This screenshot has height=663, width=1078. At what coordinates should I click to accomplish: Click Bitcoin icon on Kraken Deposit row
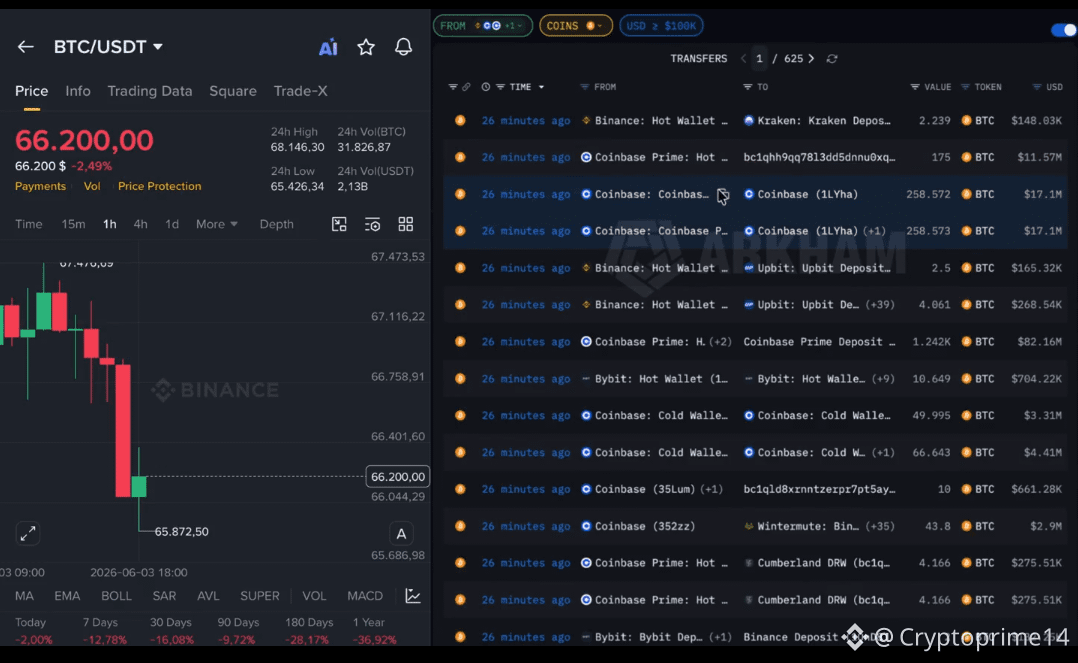(x=460, y=120)
